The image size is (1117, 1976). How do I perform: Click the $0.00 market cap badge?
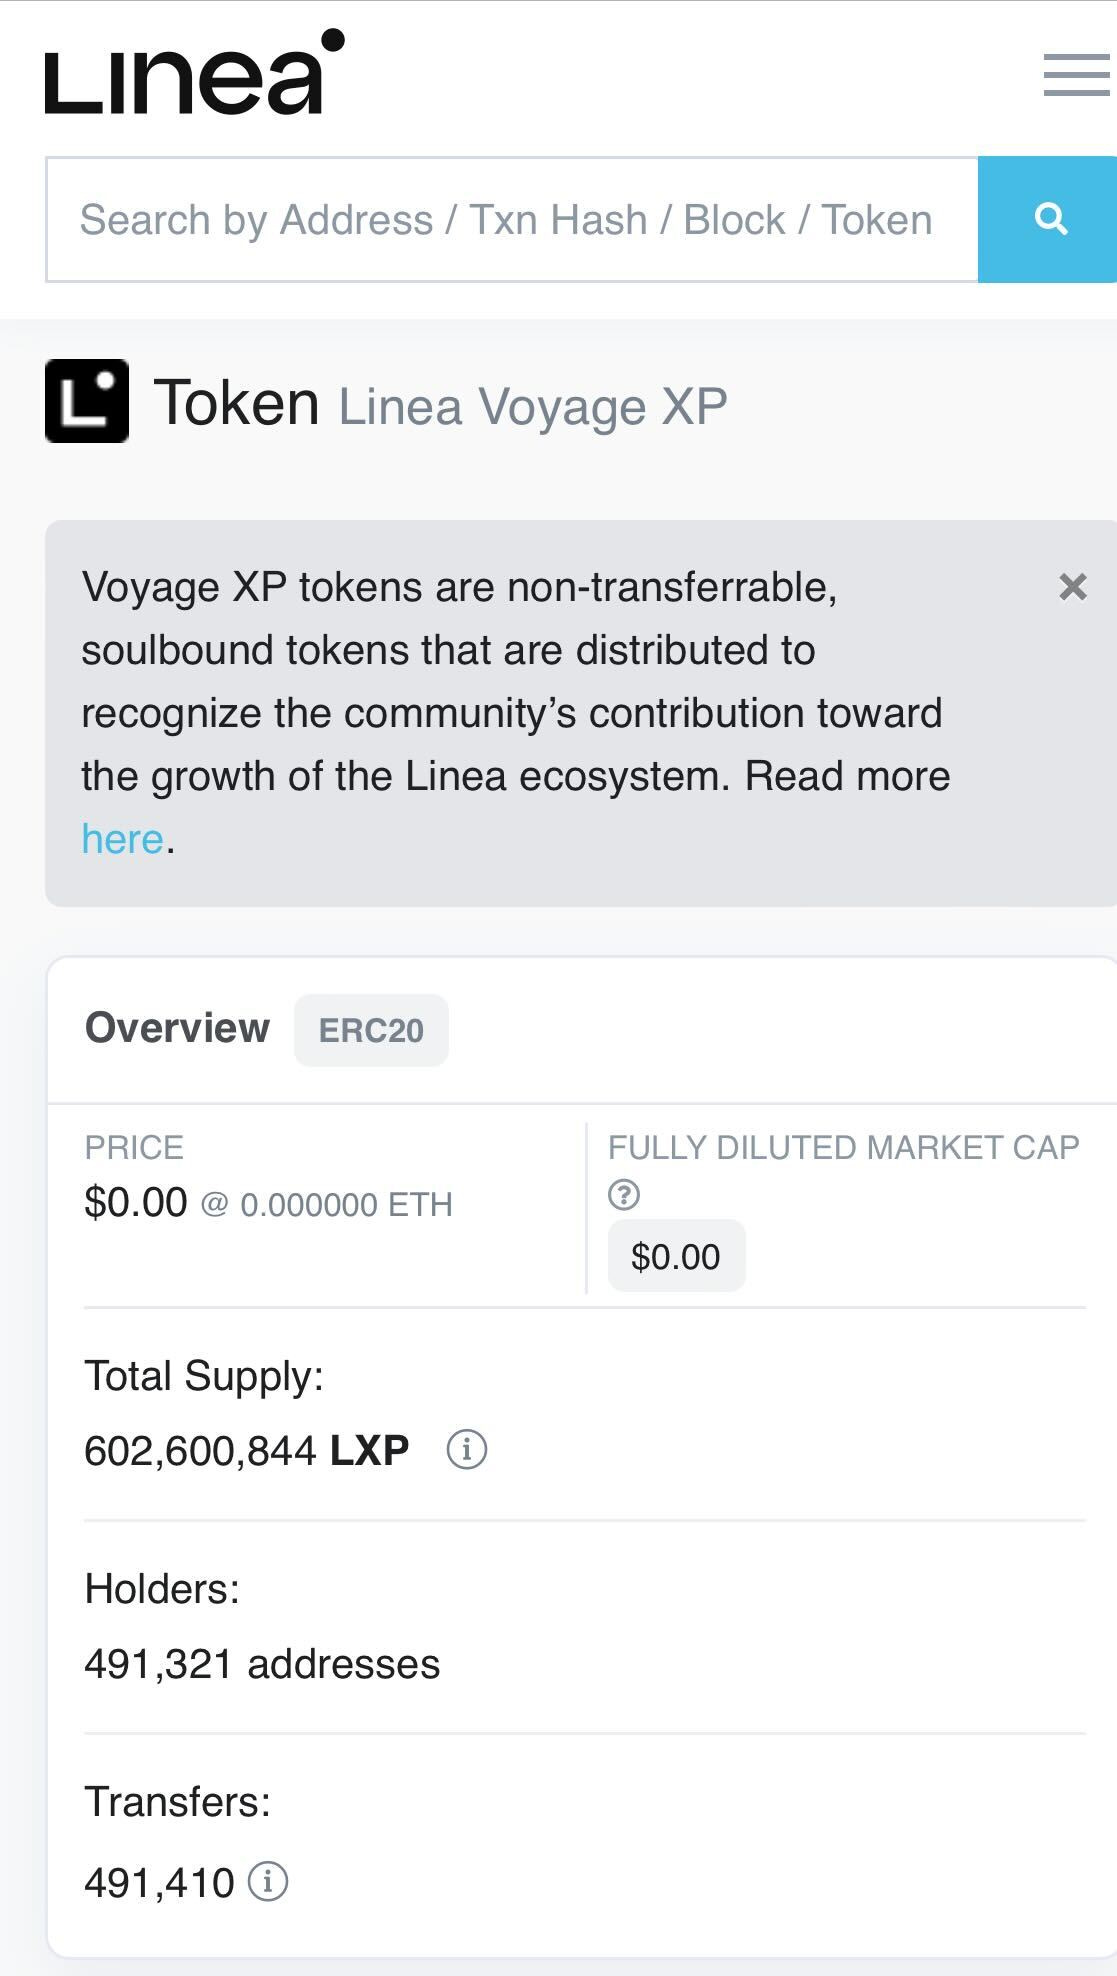coord(676,1256)
